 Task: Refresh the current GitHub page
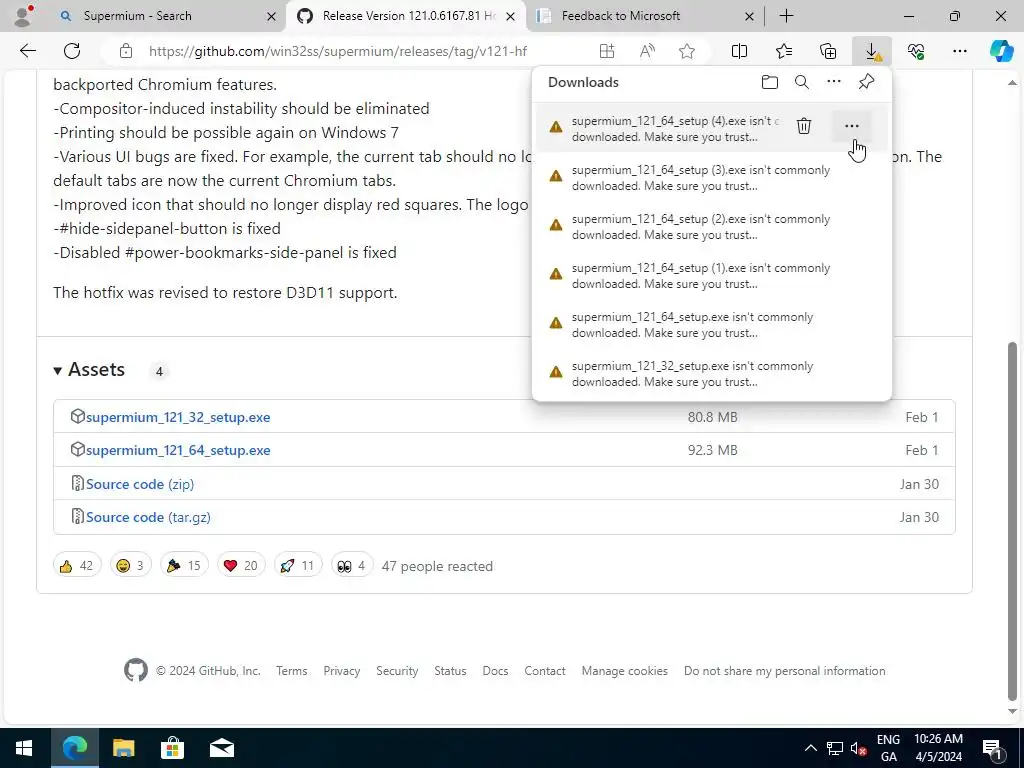(x=72, y=51)
